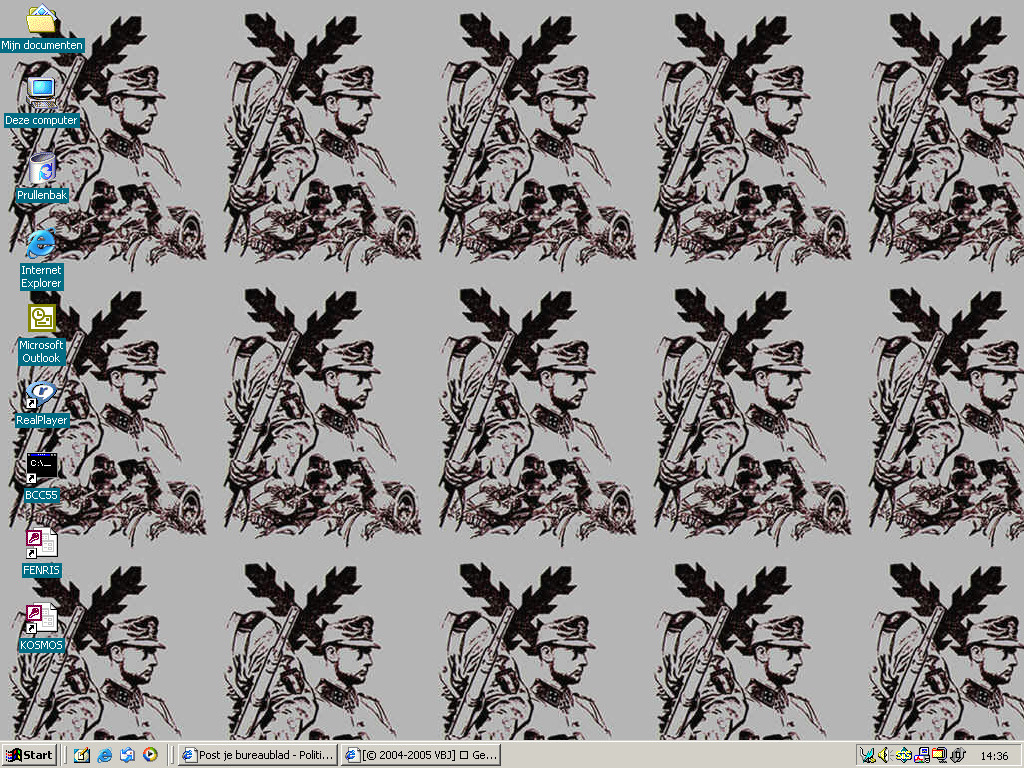Click the Start button
Image resolution: width=1024 pixels, height=768 pixels.
(29, 755)
